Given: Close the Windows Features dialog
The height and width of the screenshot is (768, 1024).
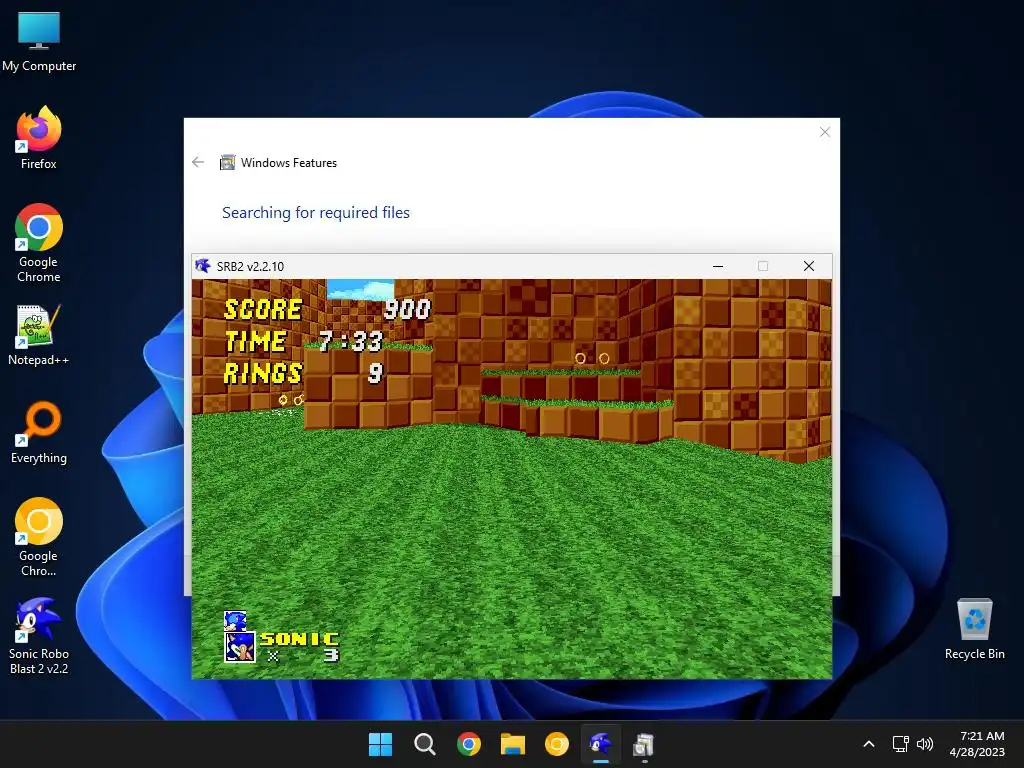Looking at the screenshot, I should pyautogui.click(x=825, y=132).
